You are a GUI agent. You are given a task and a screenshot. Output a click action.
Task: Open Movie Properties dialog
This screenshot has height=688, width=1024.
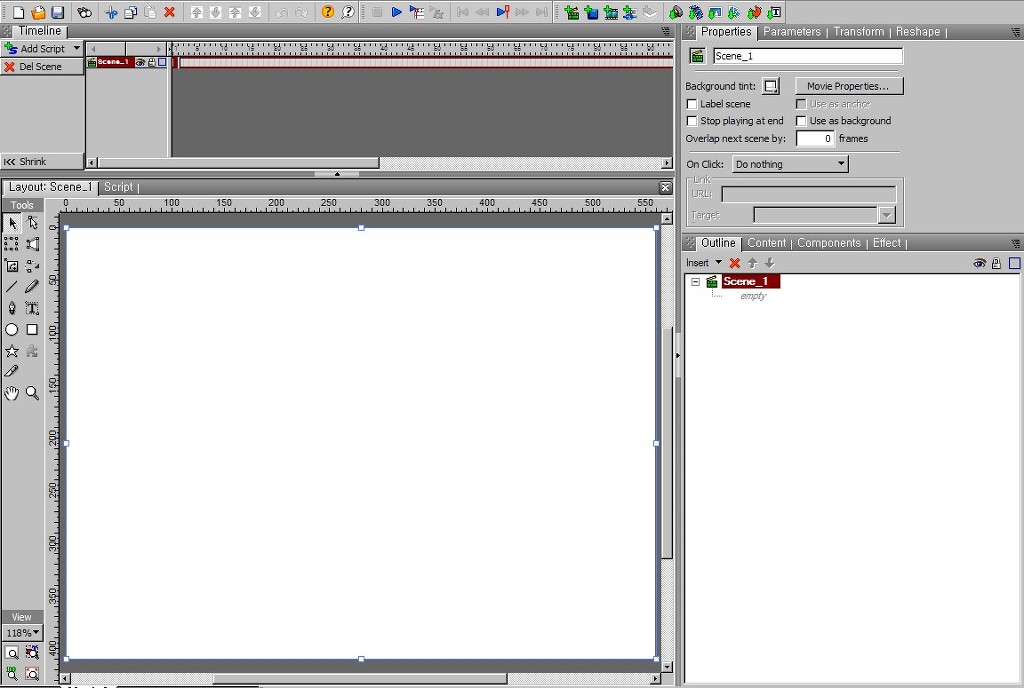(x=849, y=86)
